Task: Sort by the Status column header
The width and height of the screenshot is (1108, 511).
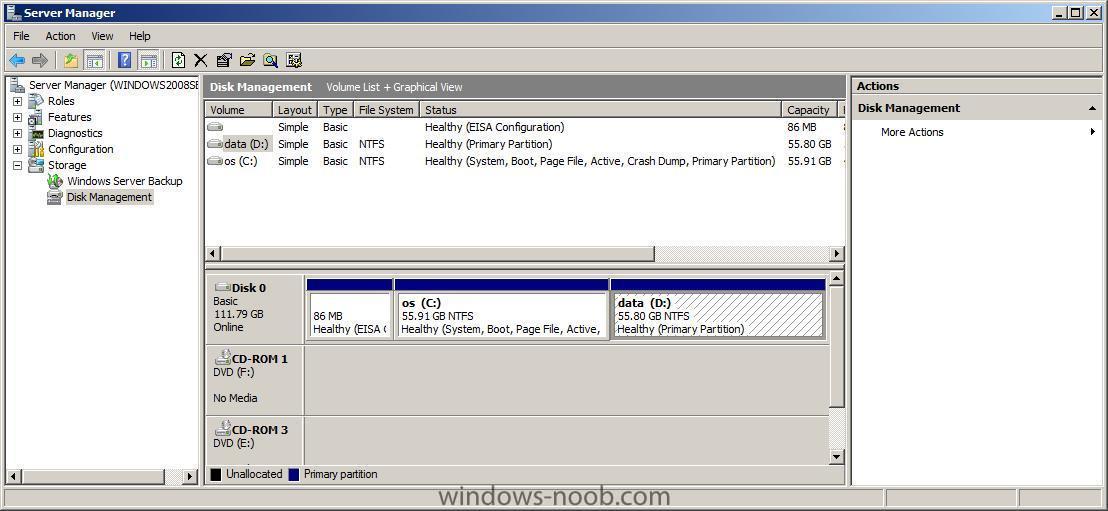Action: [x=601, y=110]
